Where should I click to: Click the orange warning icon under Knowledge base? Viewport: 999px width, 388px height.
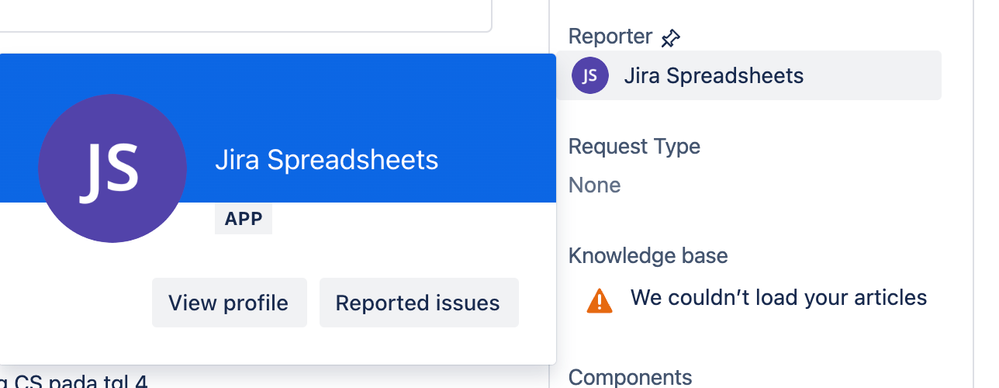600,300
